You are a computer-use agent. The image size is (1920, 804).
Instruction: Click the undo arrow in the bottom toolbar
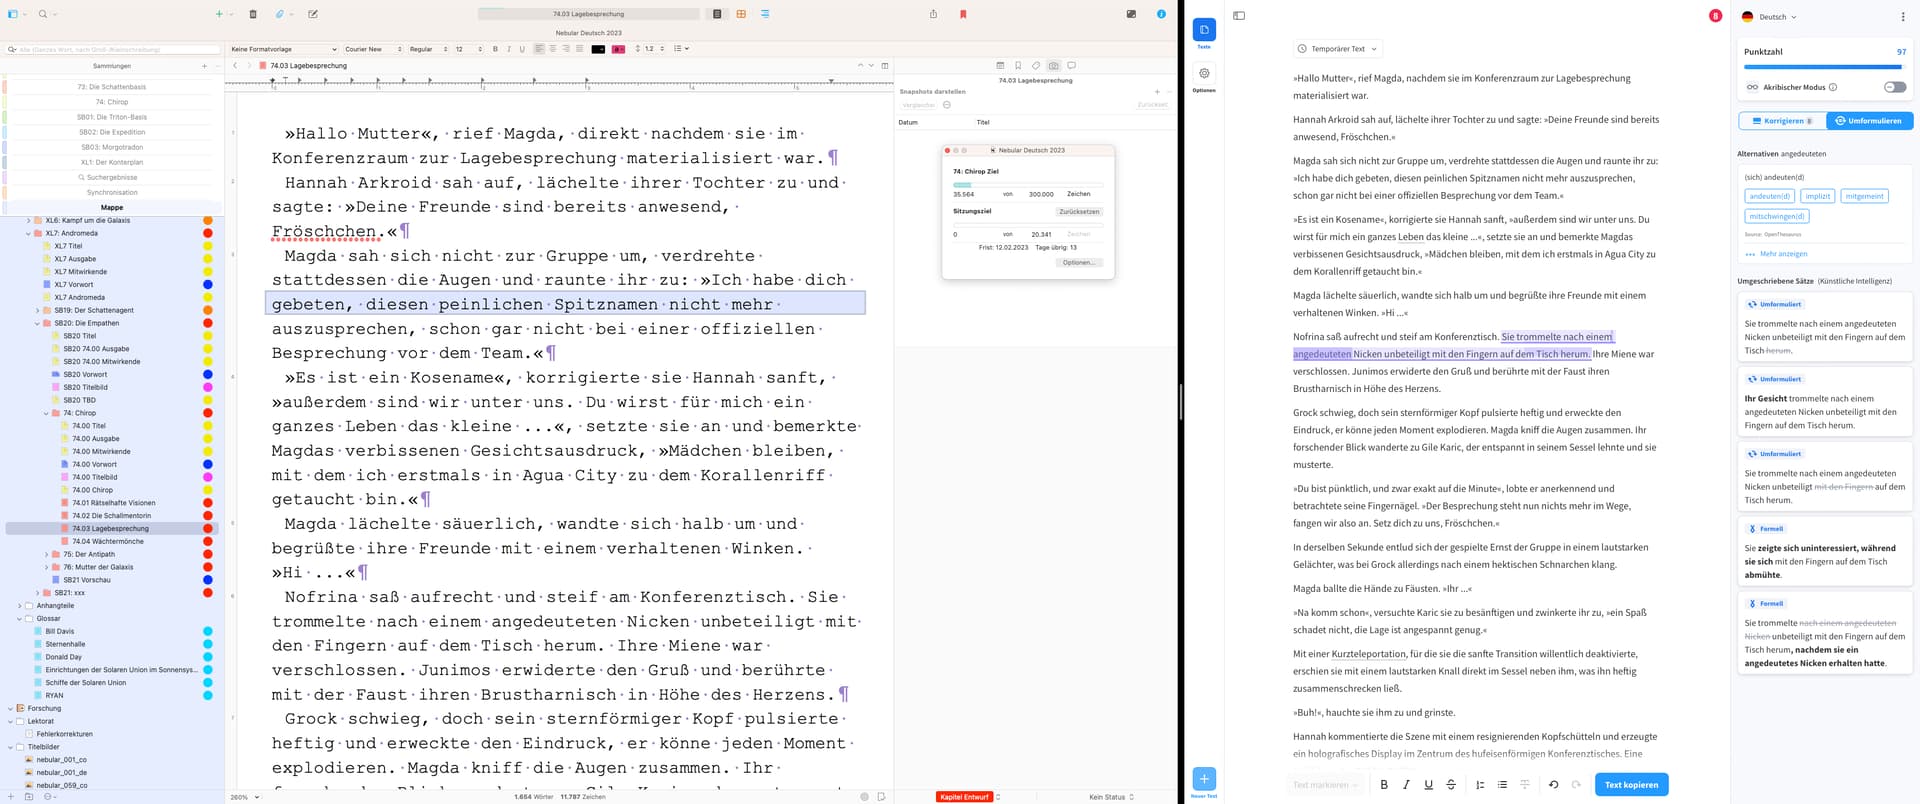pyautogui.click(x=1553, y=785)
